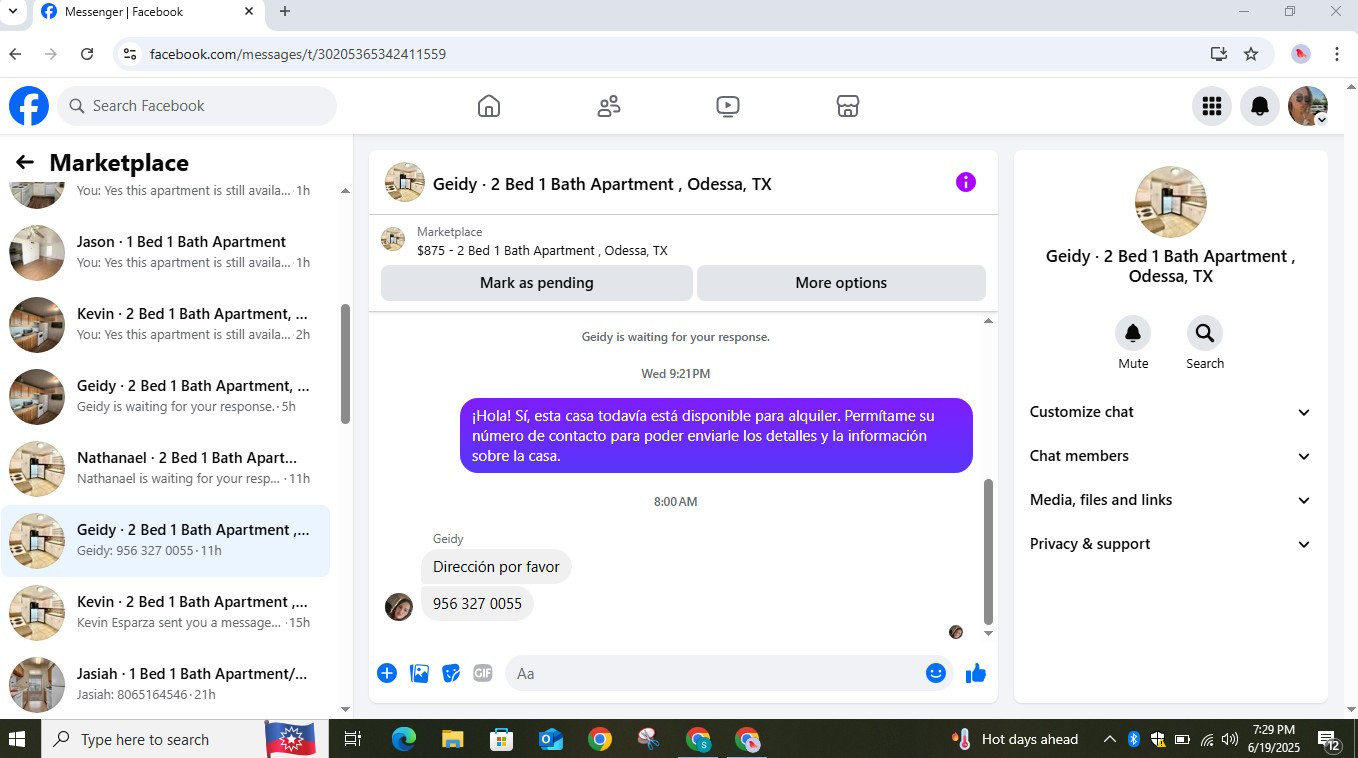Open the emoji picker in message box

tap(936, 673)
